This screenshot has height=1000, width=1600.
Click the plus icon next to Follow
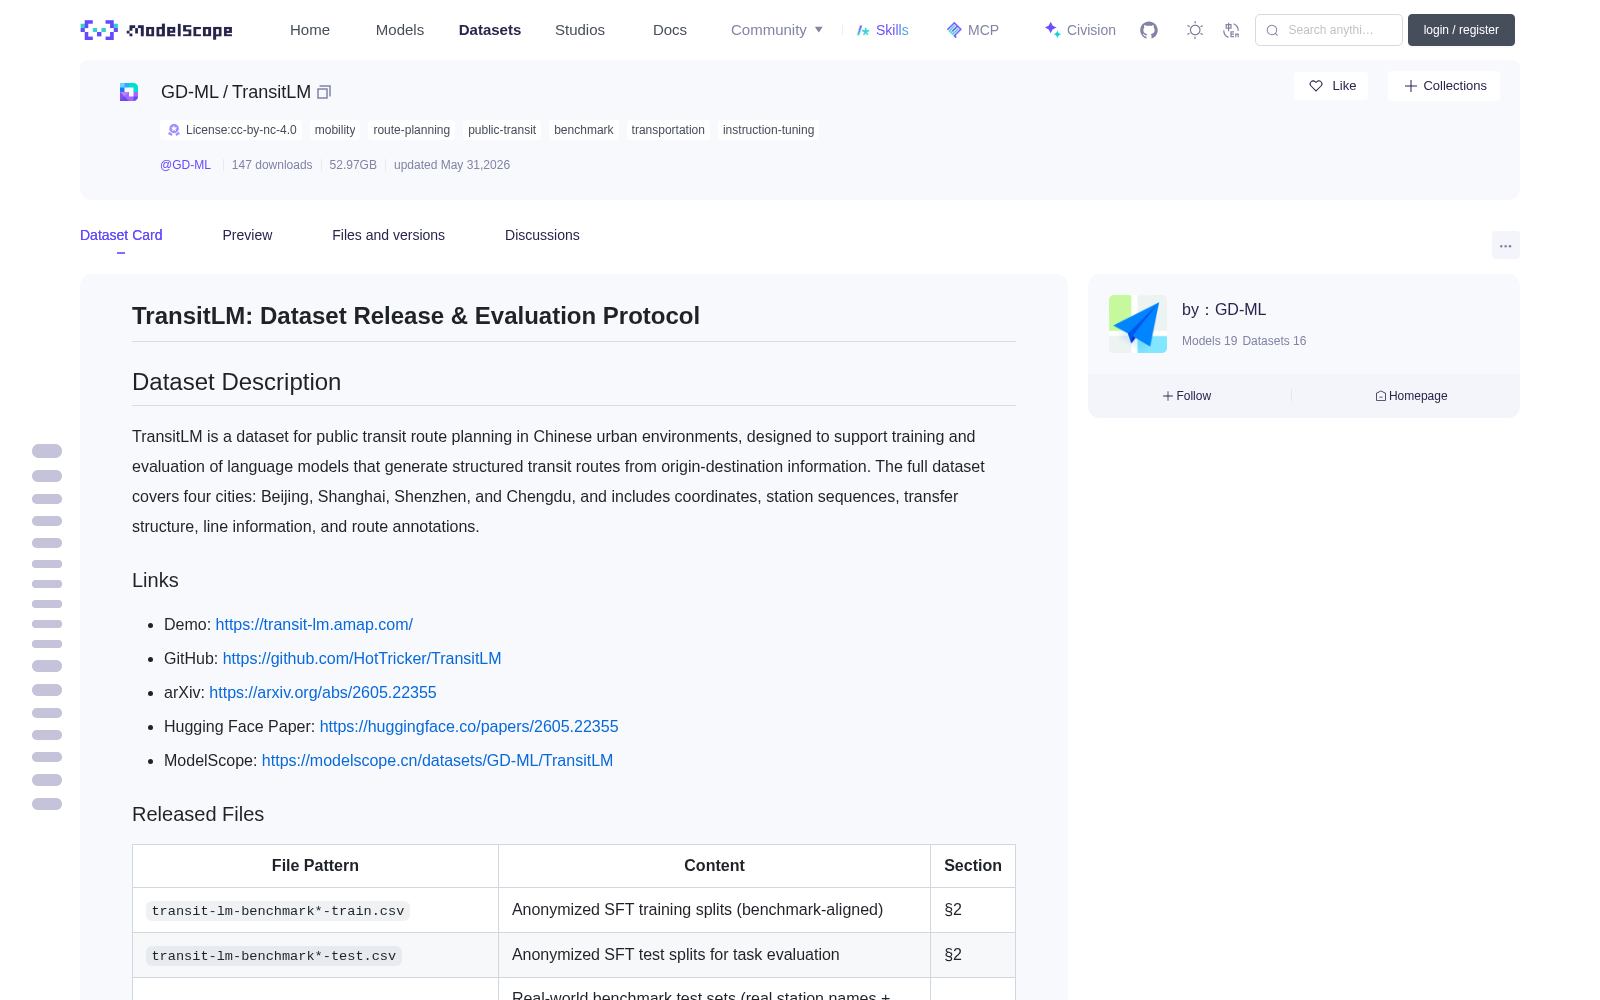(1168, 396)
